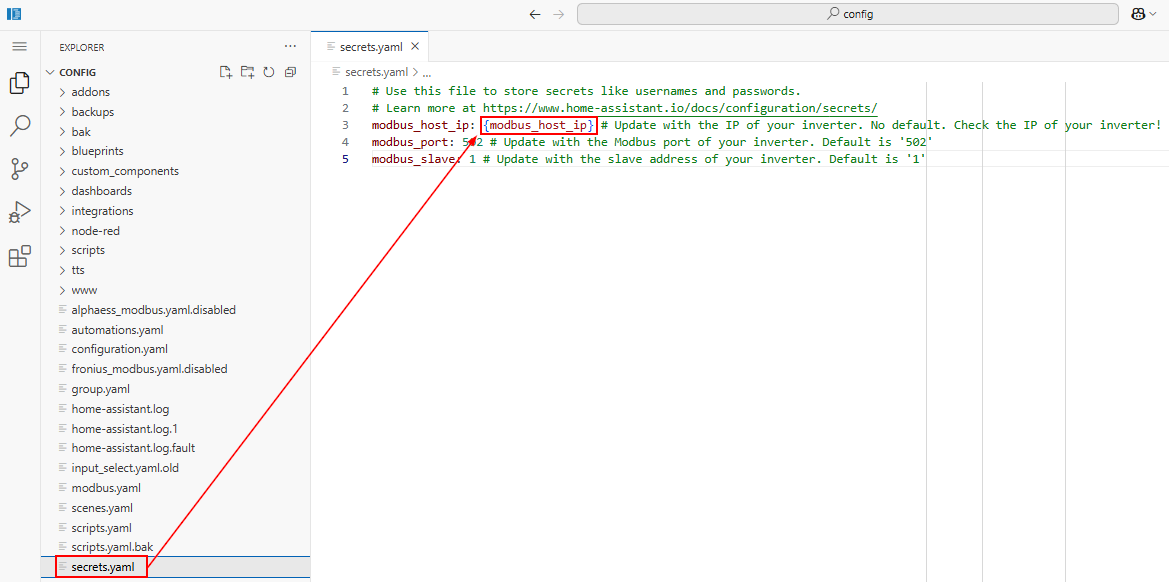Click the config search command box
This screenshot has height=582, width=1169.
tap(847, 14)
